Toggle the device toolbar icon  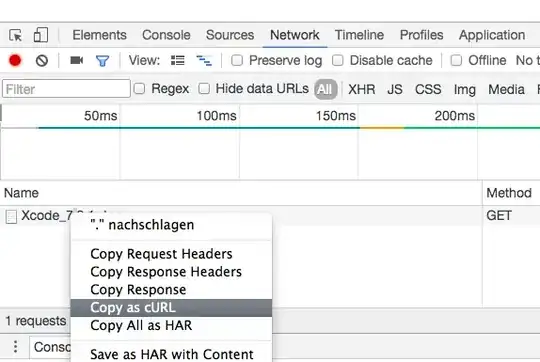point(40,35)
